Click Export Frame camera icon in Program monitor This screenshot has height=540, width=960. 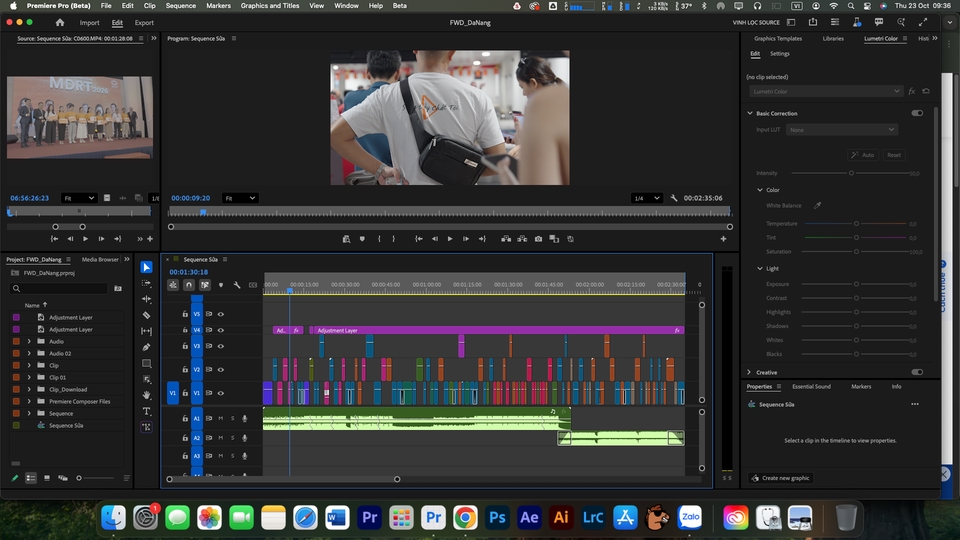point(538,239)
